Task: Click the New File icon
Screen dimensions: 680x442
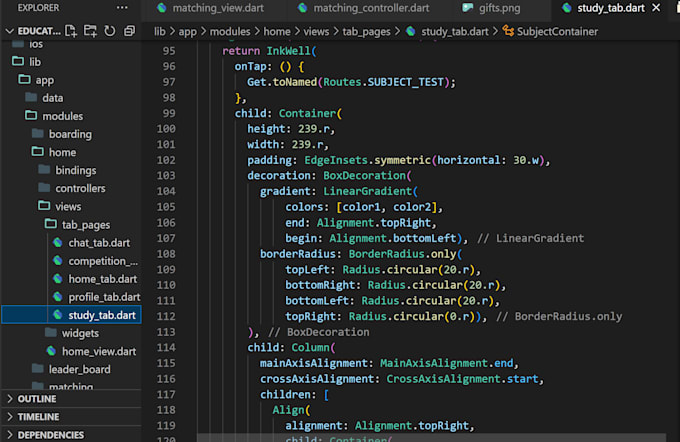Action: click(x=71, y=31)
